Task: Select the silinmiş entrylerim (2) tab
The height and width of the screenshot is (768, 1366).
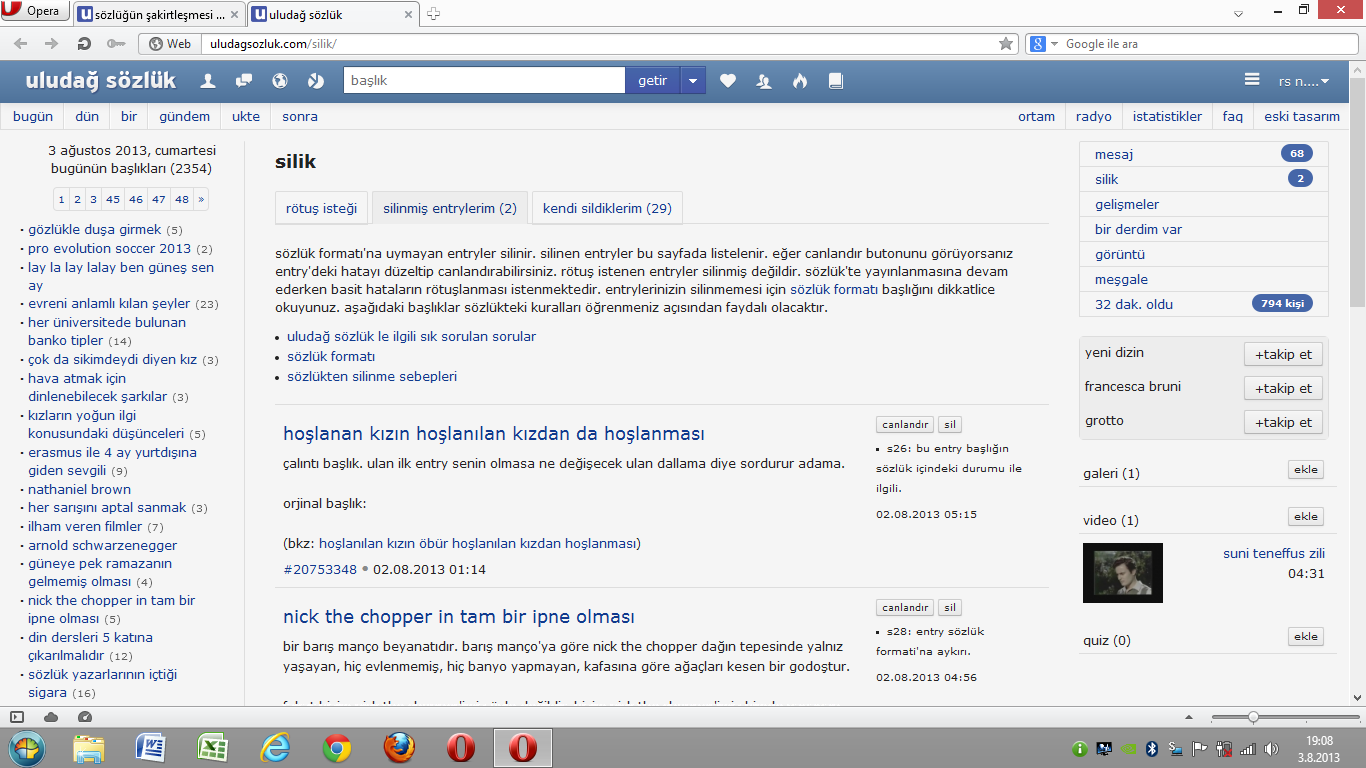Action: click(451, 208)
